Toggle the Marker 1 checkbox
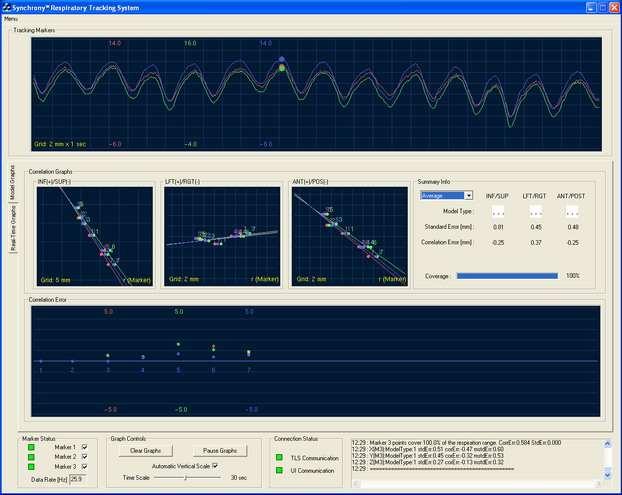This screenshot has width=622, height=495. click(84, 447)
